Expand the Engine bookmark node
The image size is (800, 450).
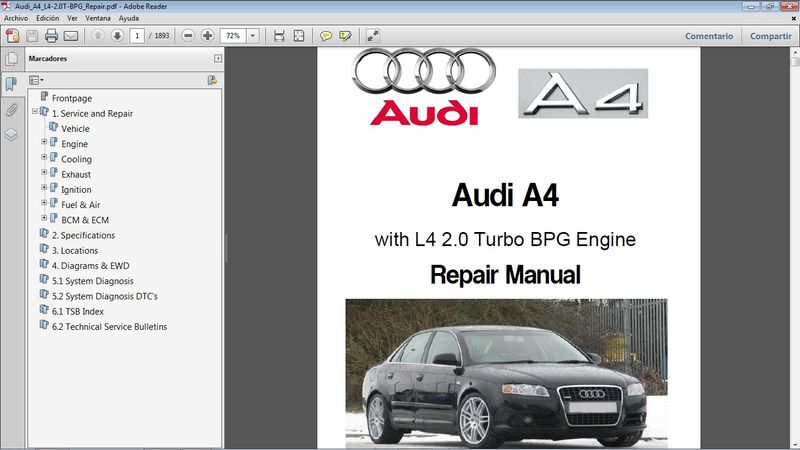pyautogui.click(x=44, y=143)
